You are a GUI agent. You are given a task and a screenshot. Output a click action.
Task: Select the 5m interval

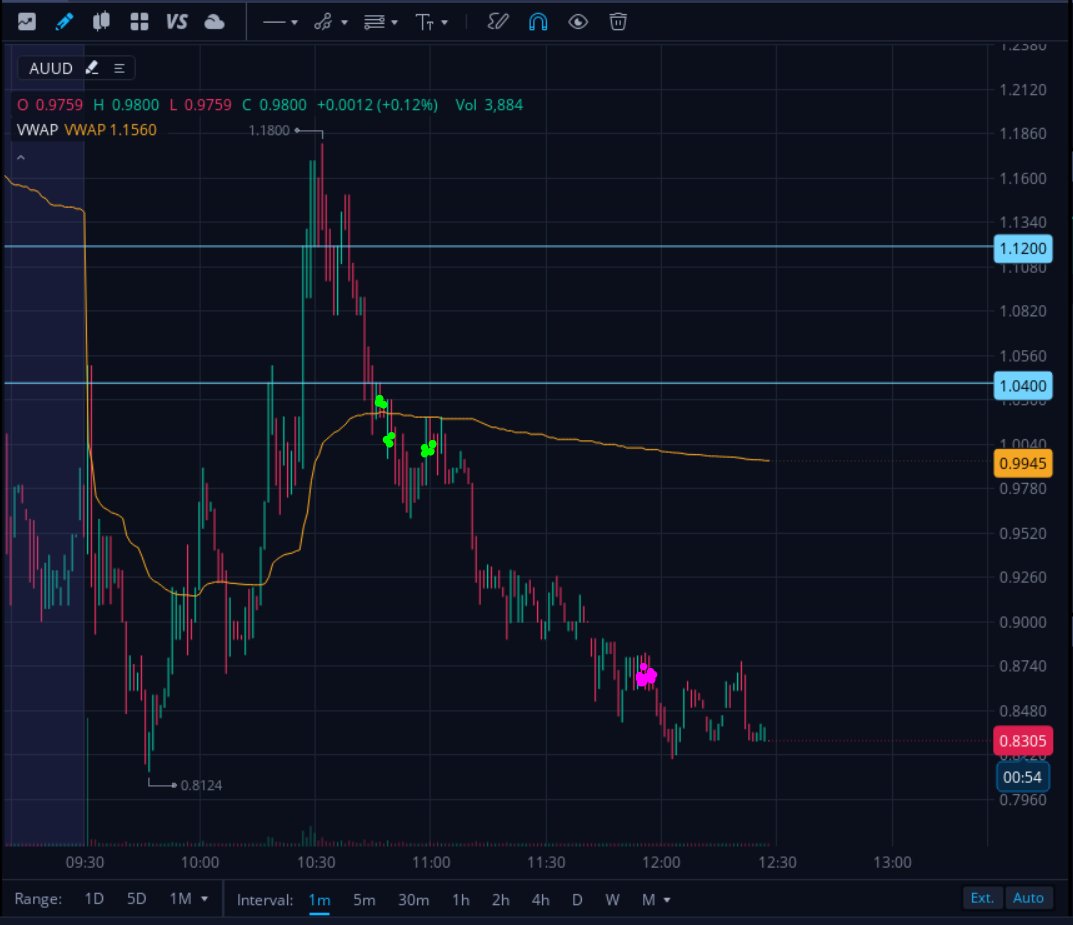(x=364, y=900)
